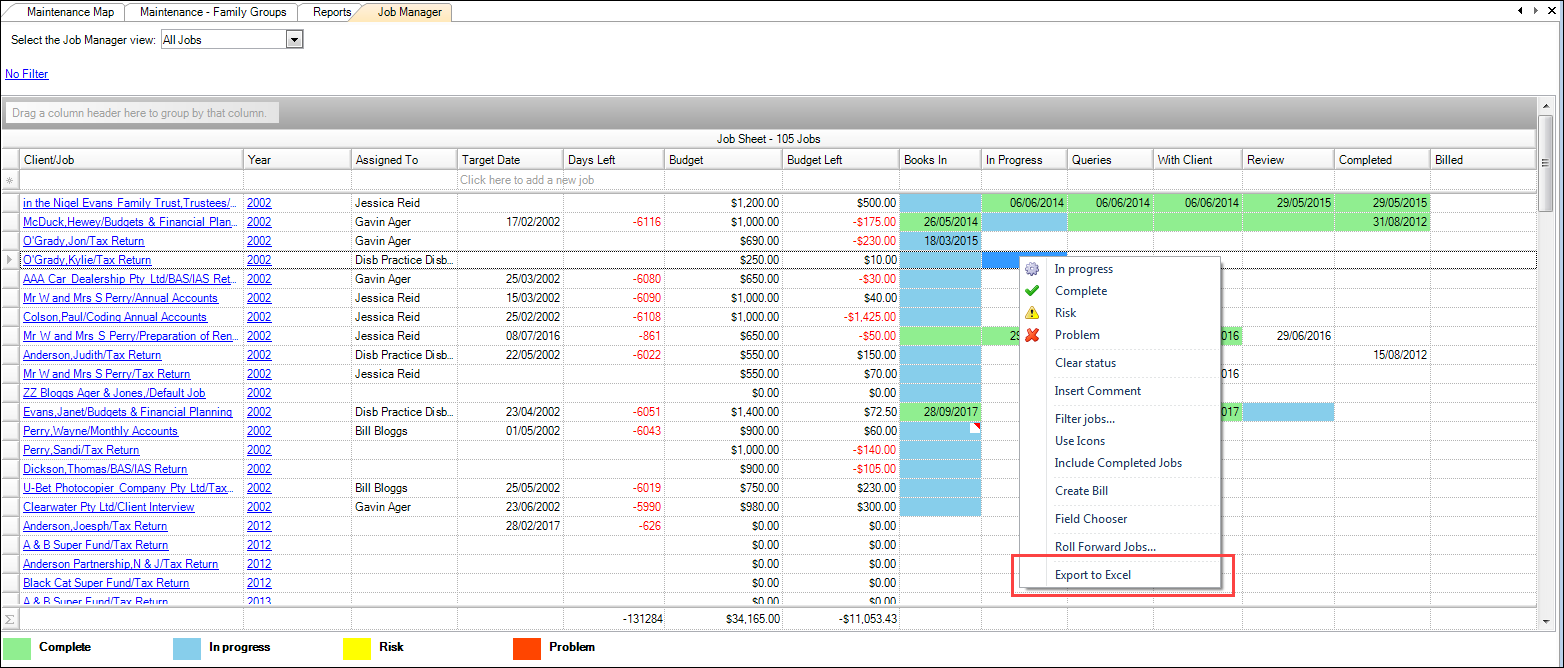Click the green checkmark Complete icon
The height and width of the screenshot is (668, 1564).
(1033, 291)
